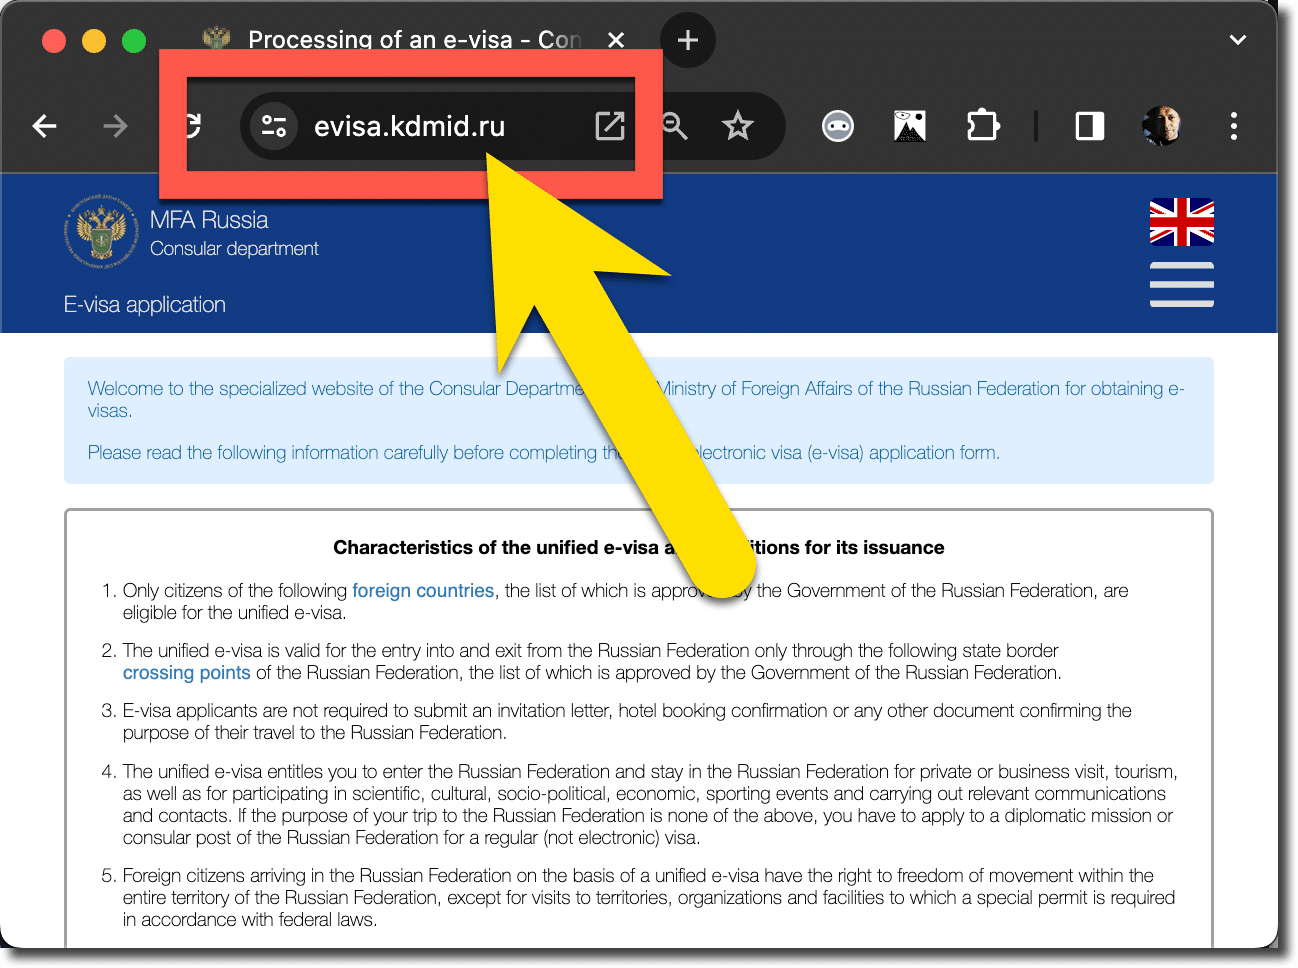Open a new browser tab
The image size is (1298, 968).
point(687,40)
